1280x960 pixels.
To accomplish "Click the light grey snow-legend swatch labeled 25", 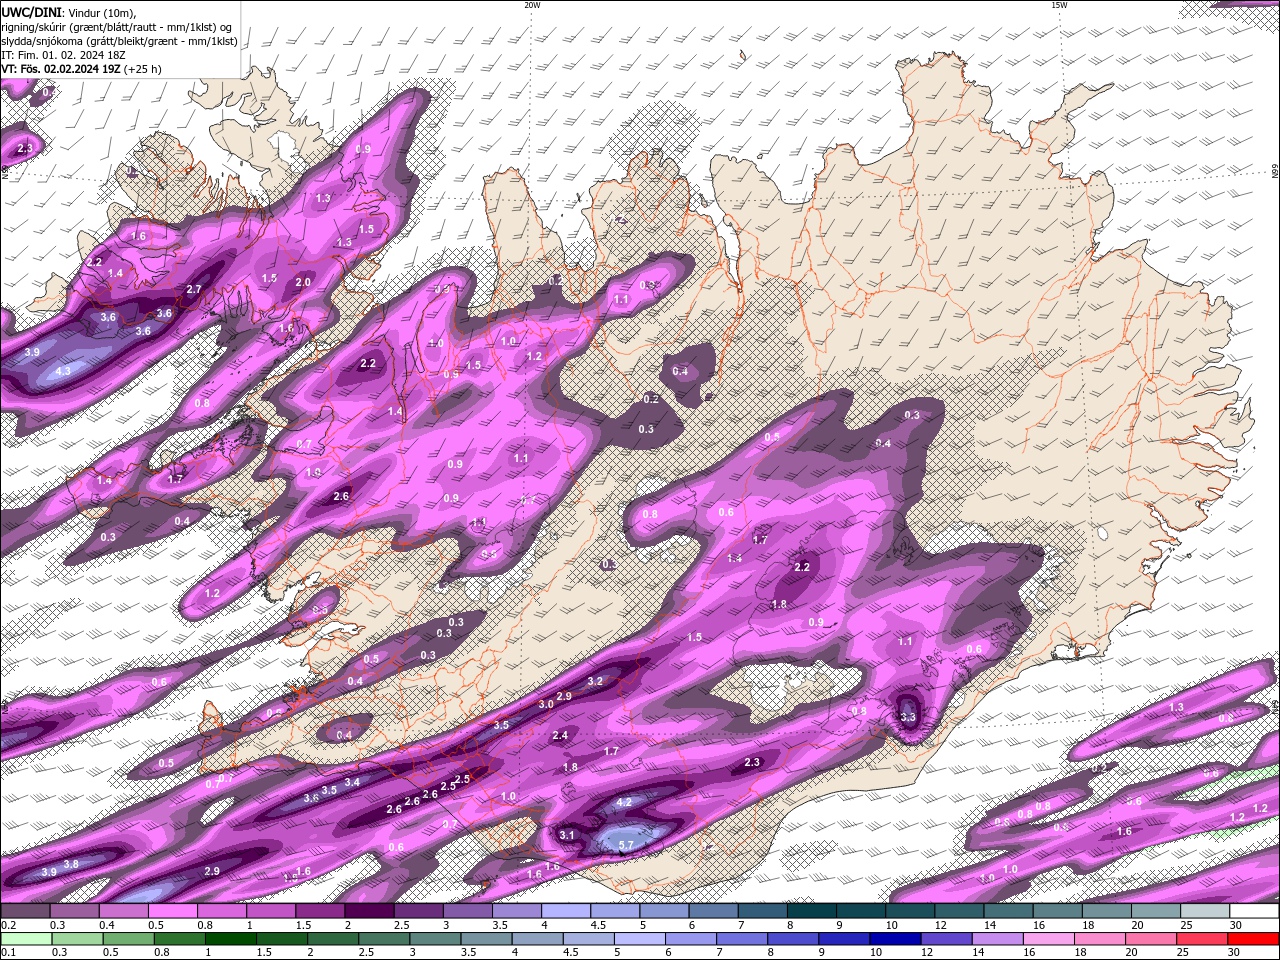I will pos(1205,911).
